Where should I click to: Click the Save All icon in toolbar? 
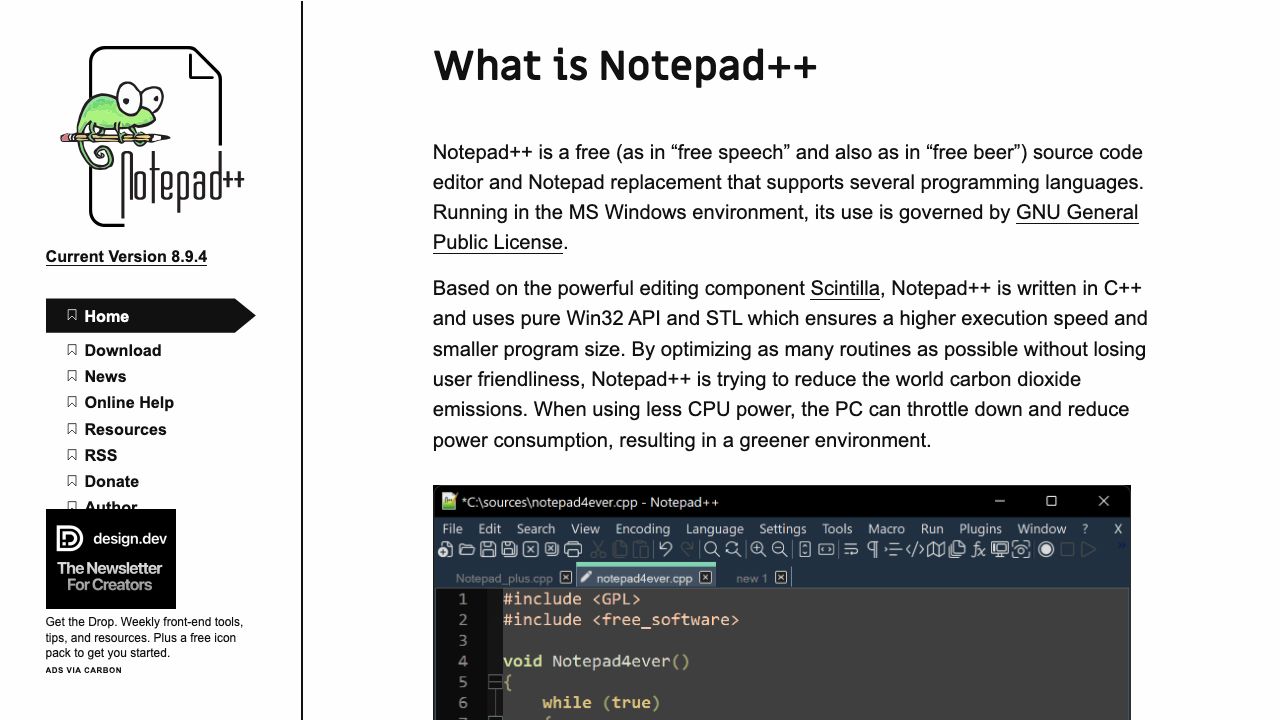click(x=509, y=549)
